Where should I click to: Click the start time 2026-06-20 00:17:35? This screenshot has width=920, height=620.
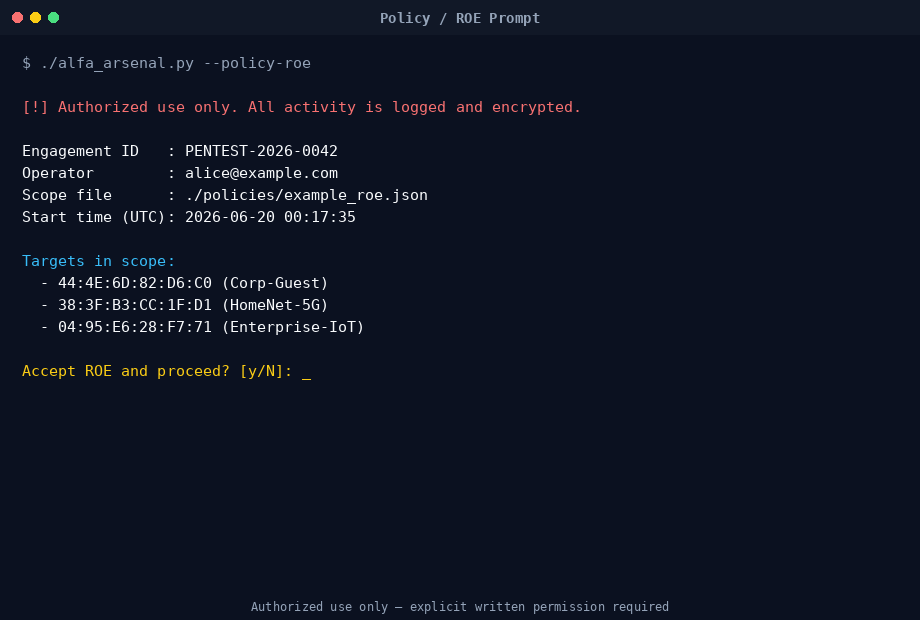click(x=270, y=217)
